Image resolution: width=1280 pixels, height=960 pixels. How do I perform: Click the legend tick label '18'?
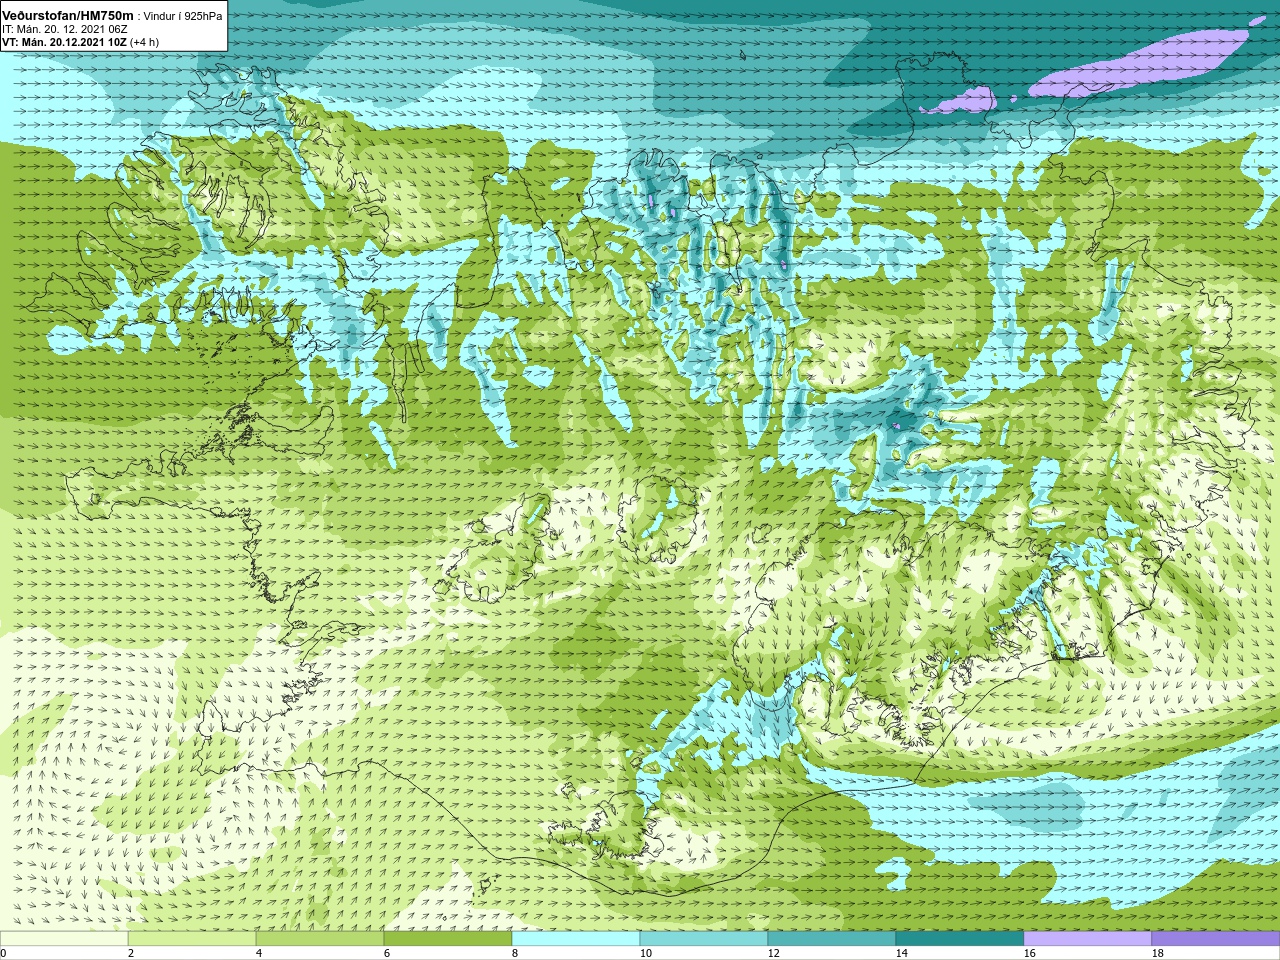click(1158, 953)
